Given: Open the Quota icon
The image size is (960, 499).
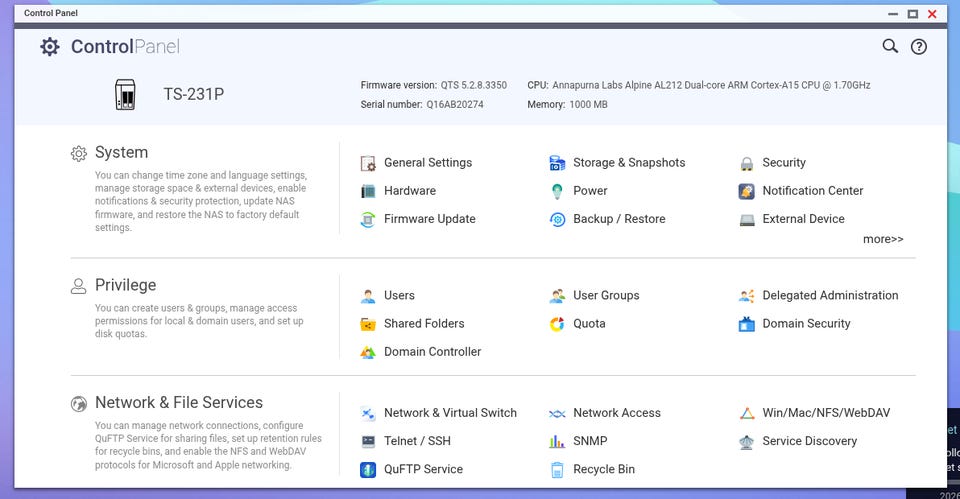Looking at the screenshot, I should [557, 324].
